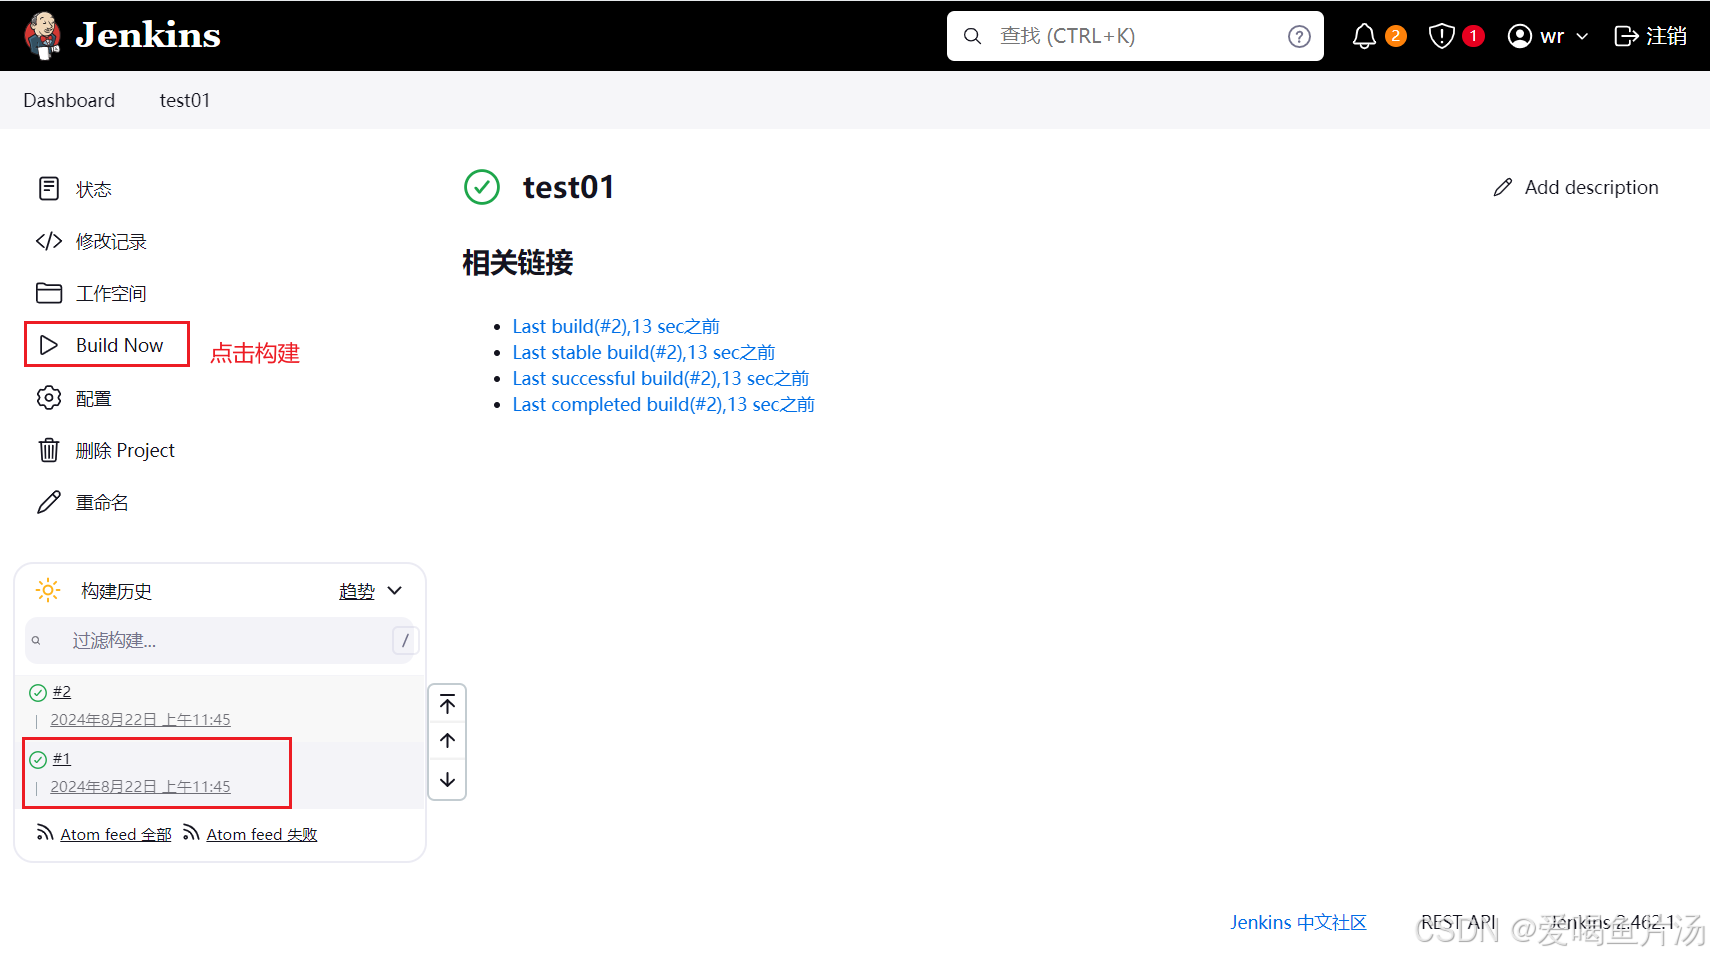Open notifications bell icon

click(1364, 36)
